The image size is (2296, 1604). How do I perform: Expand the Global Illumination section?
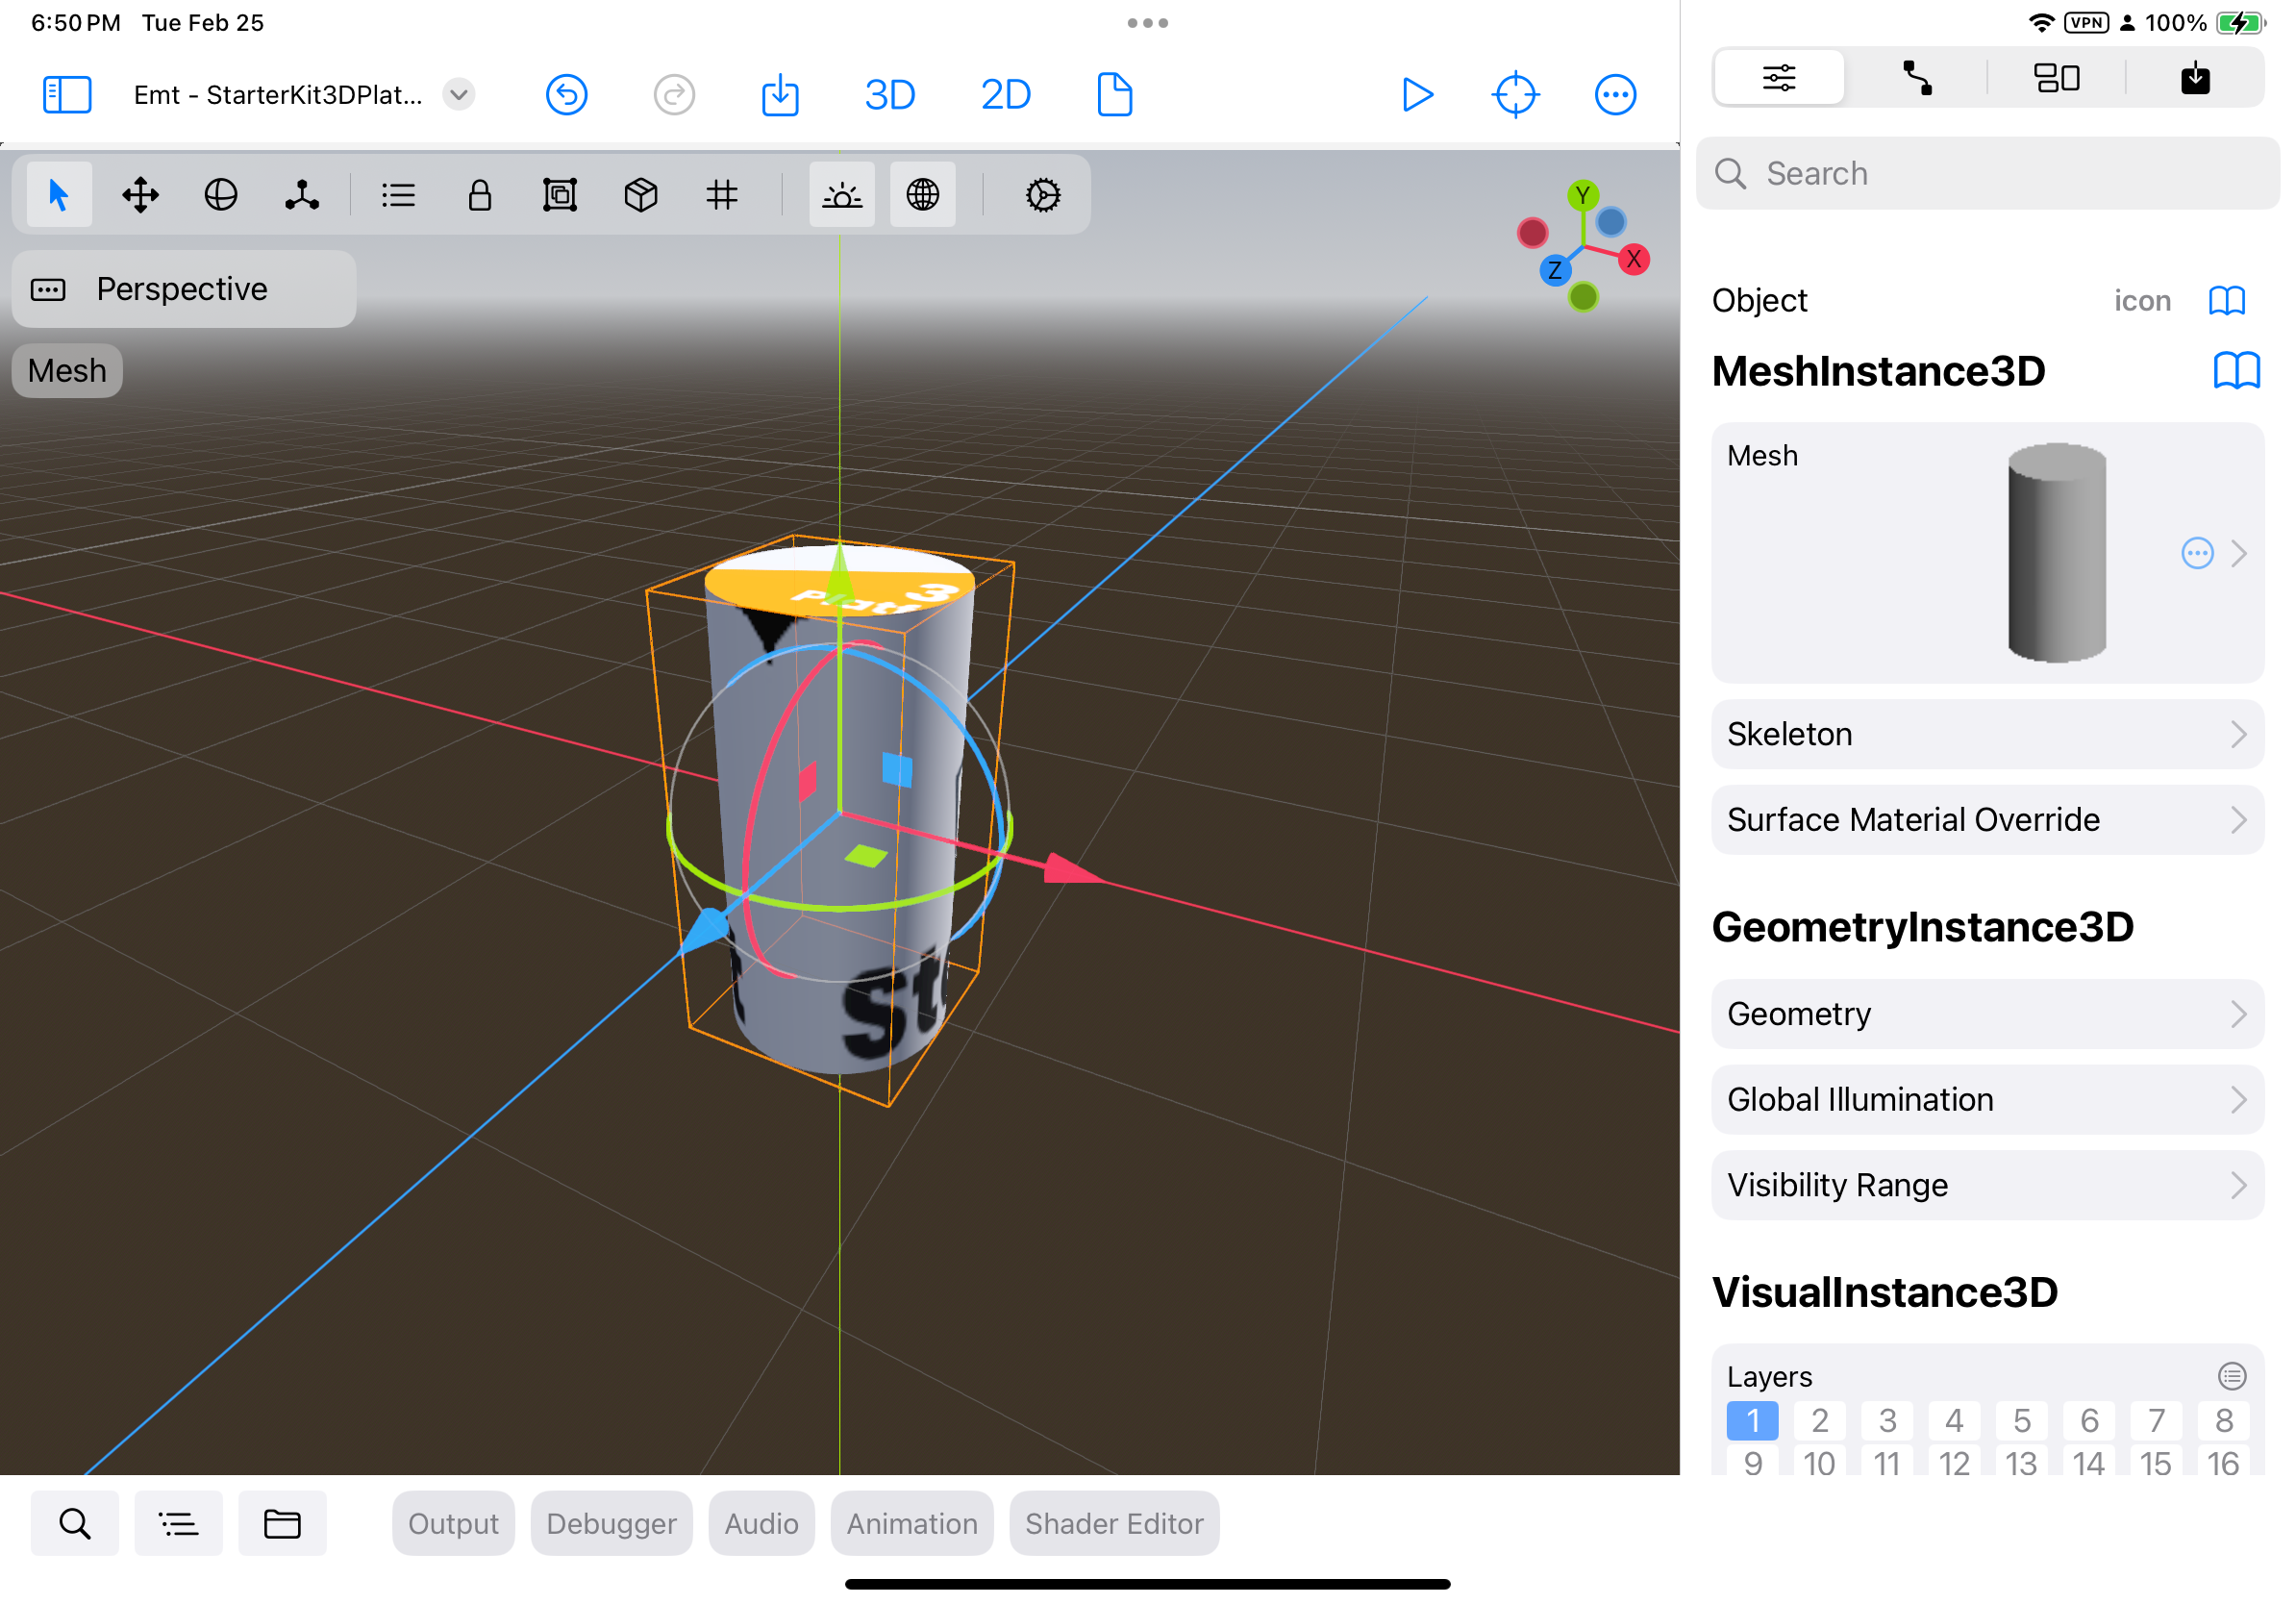click(1987, 1100)
